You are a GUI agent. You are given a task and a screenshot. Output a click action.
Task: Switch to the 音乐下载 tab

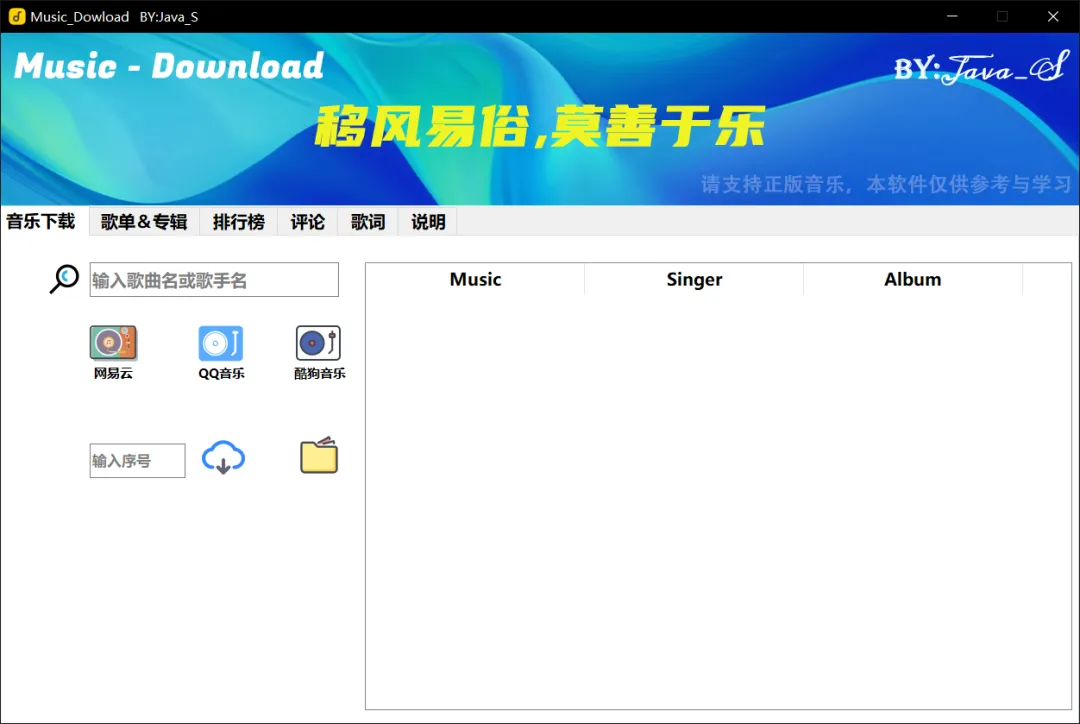tap(41, 221)
